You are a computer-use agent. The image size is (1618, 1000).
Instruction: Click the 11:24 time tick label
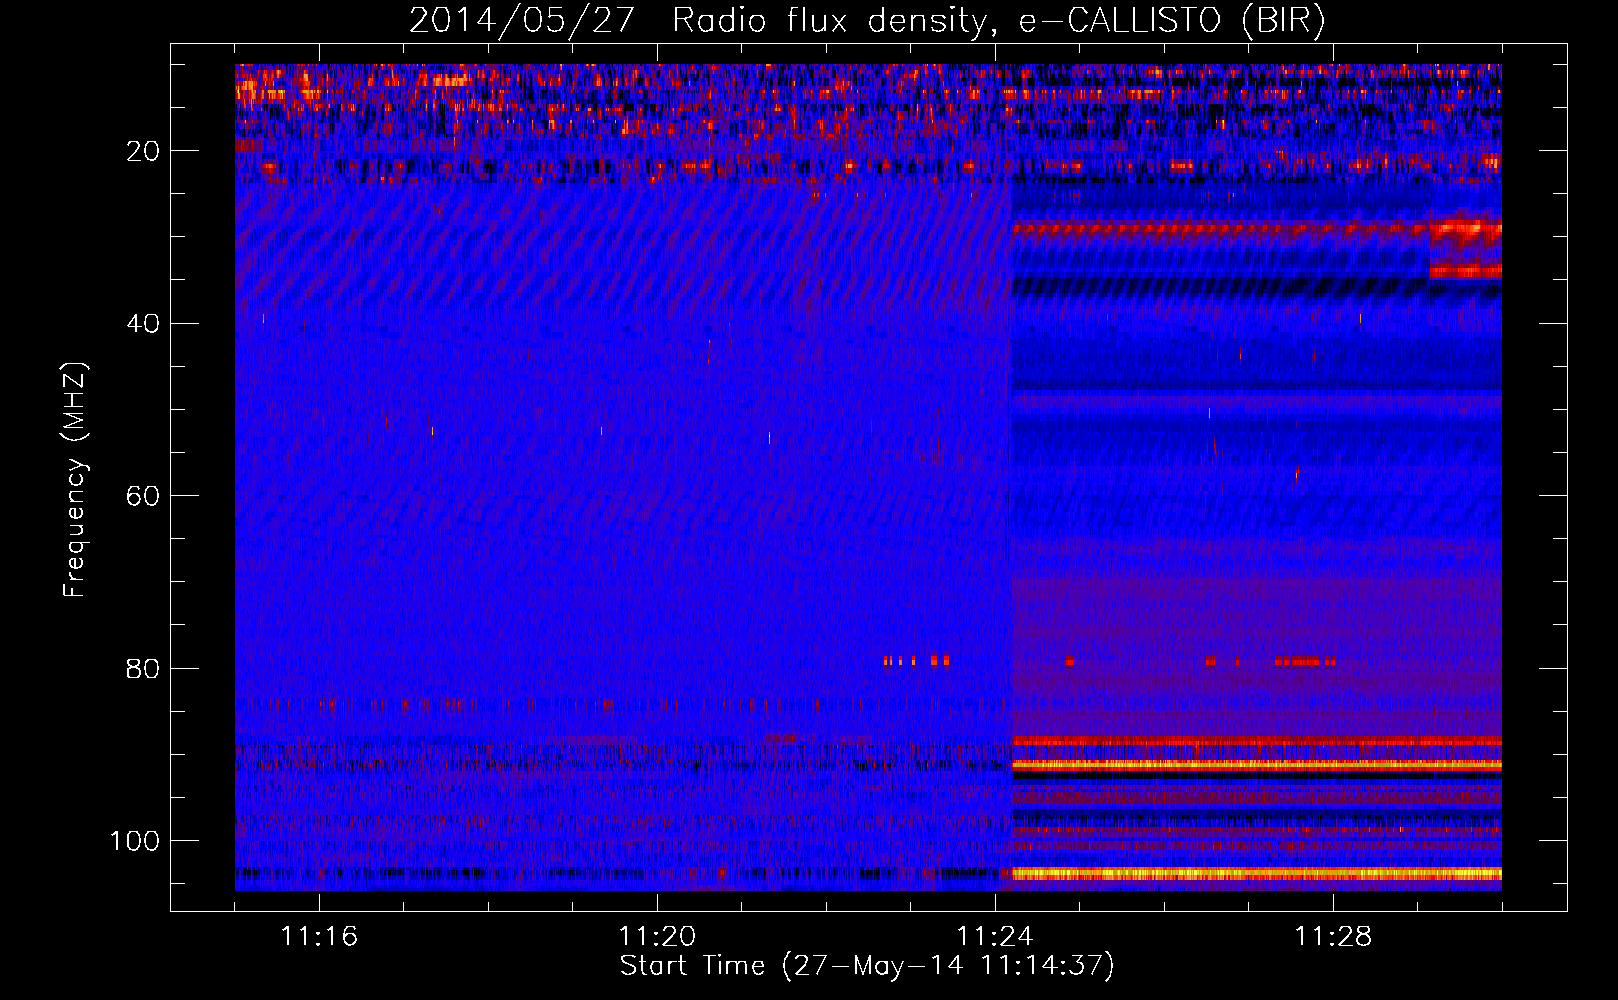(995, 937)
